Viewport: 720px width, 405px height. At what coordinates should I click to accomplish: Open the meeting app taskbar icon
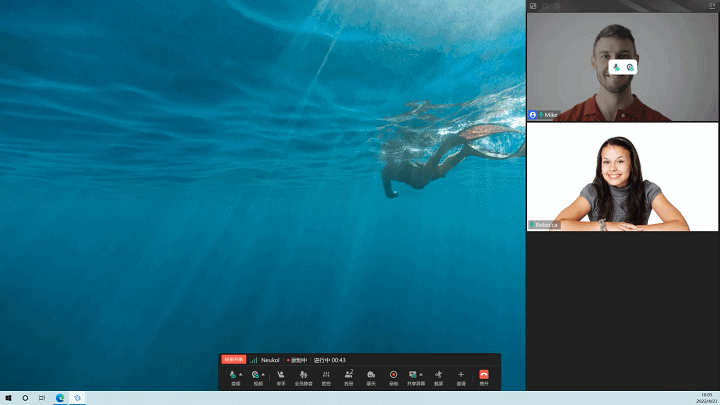77,398
